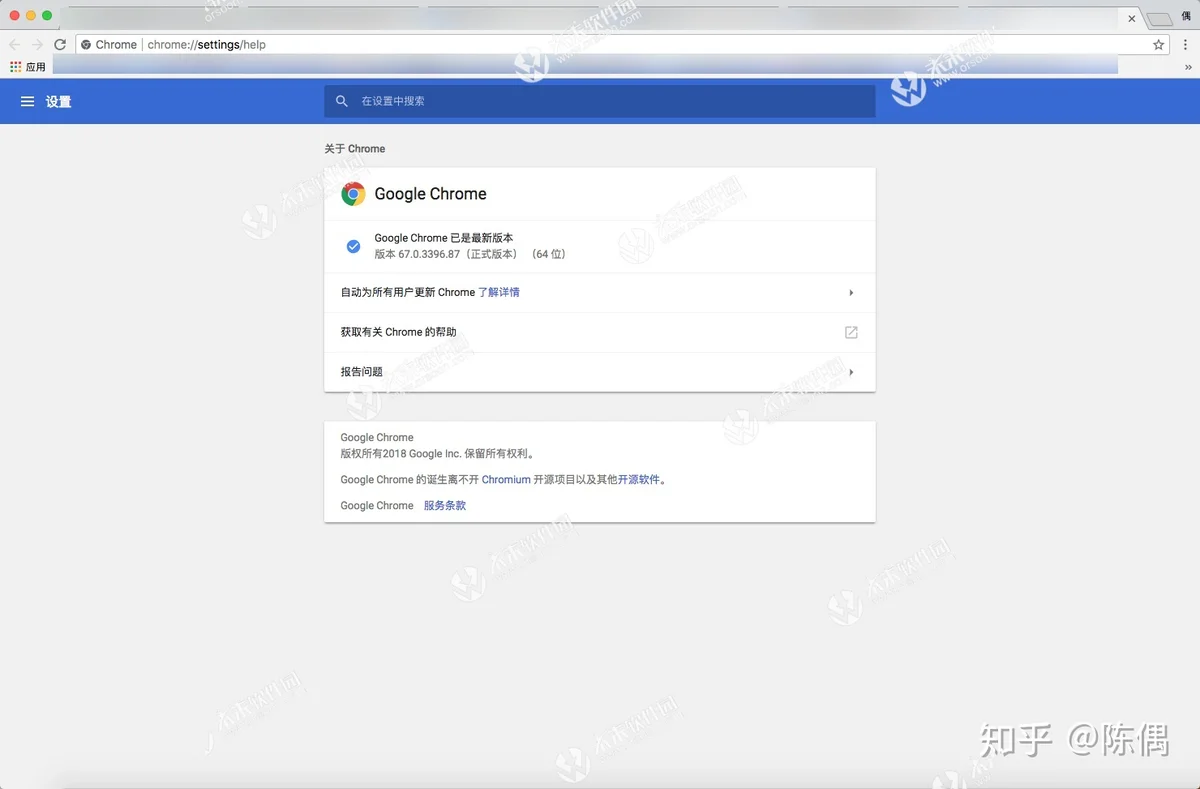1200x789 pixels.
Task: Expand the 报告问题 row arrow
Action: tap(851, 372)
